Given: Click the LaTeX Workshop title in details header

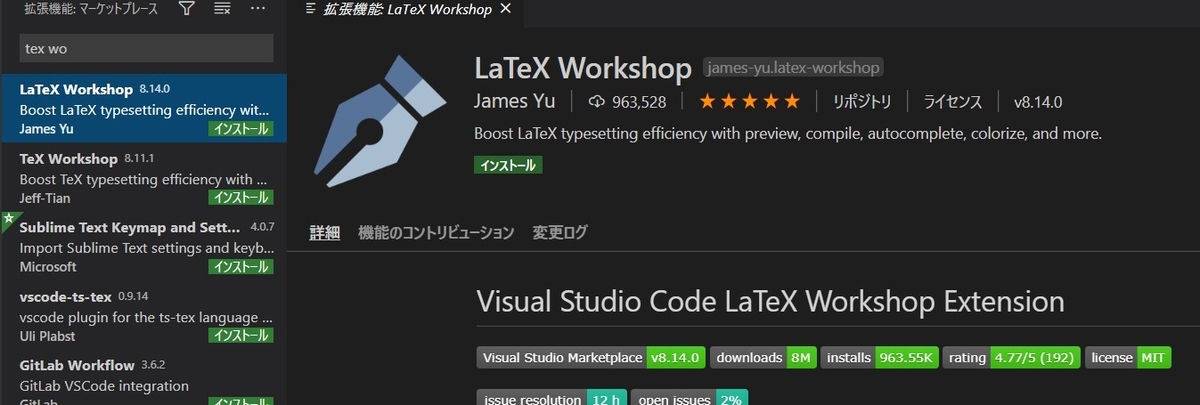Looking at the screenshot, I should point(583,69).
